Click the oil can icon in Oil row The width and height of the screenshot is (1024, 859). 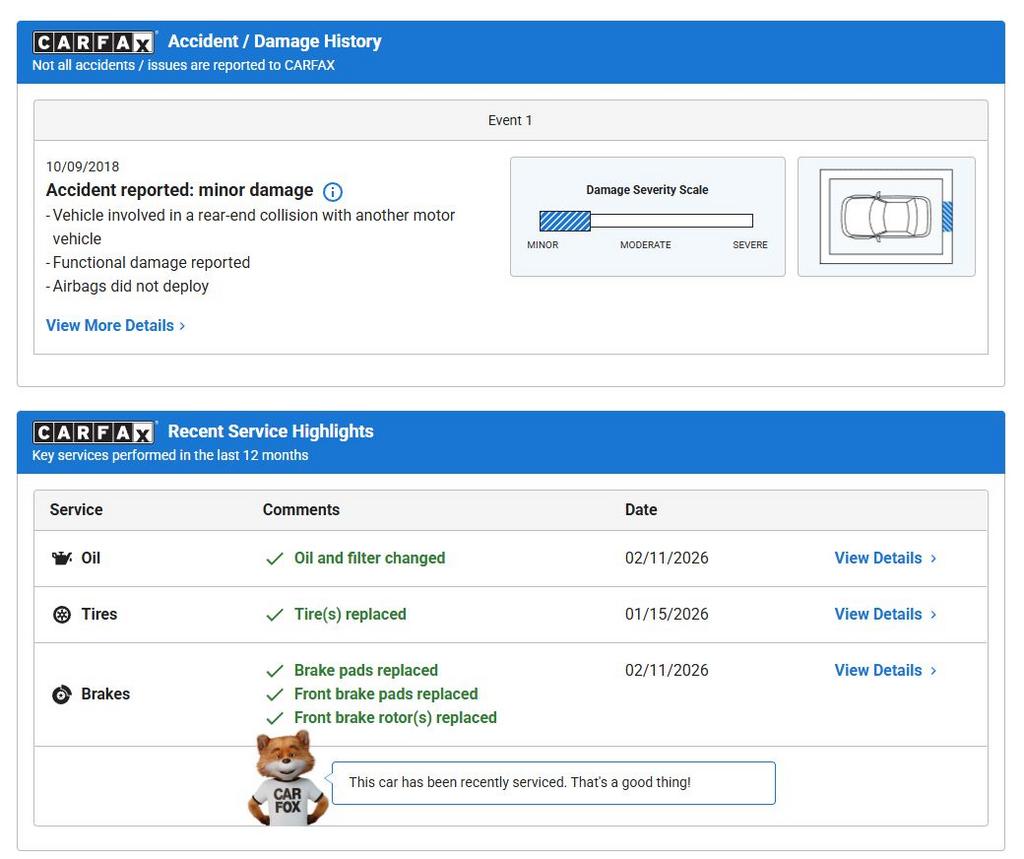pyautogui.click(x=62, y=558)
